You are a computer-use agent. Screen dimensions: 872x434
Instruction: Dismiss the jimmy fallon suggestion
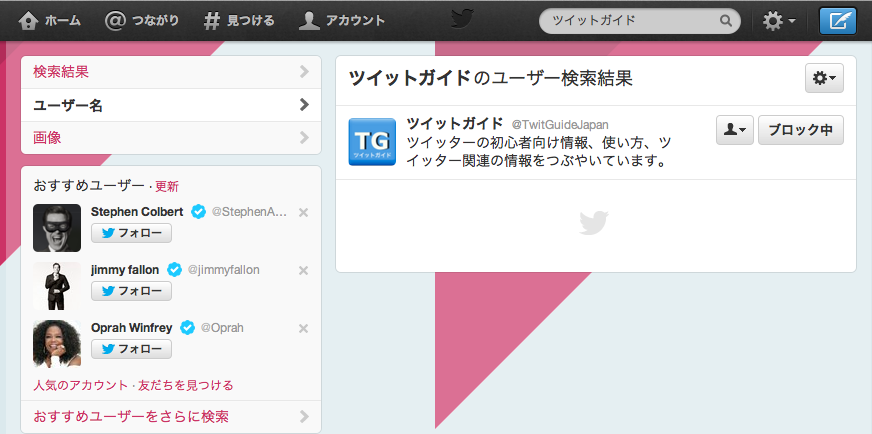303,270
